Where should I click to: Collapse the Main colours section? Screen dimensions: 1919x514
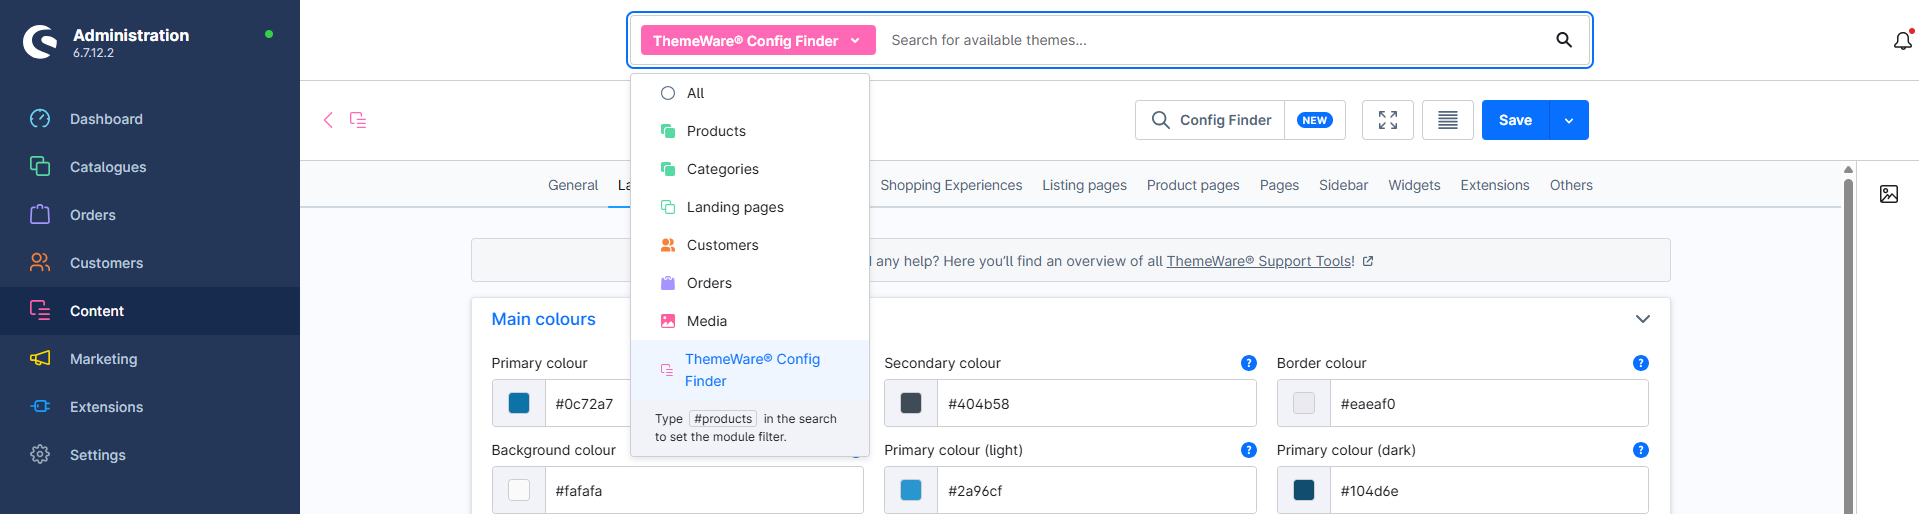[x=1642, y=319]
